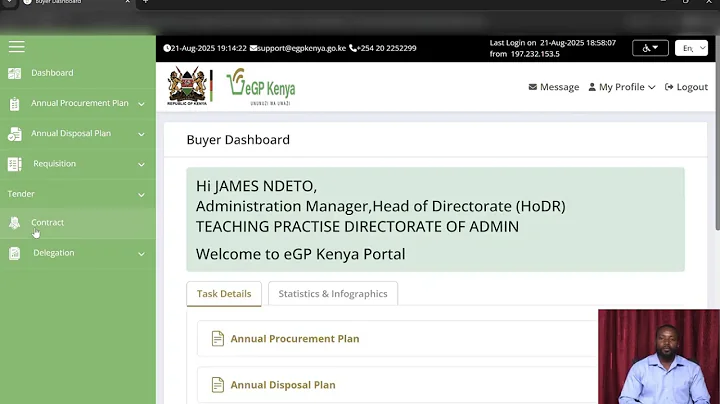Click the eGP Kenya logo
This screenshot has width=720, height=404.
(x=261, y=86)
